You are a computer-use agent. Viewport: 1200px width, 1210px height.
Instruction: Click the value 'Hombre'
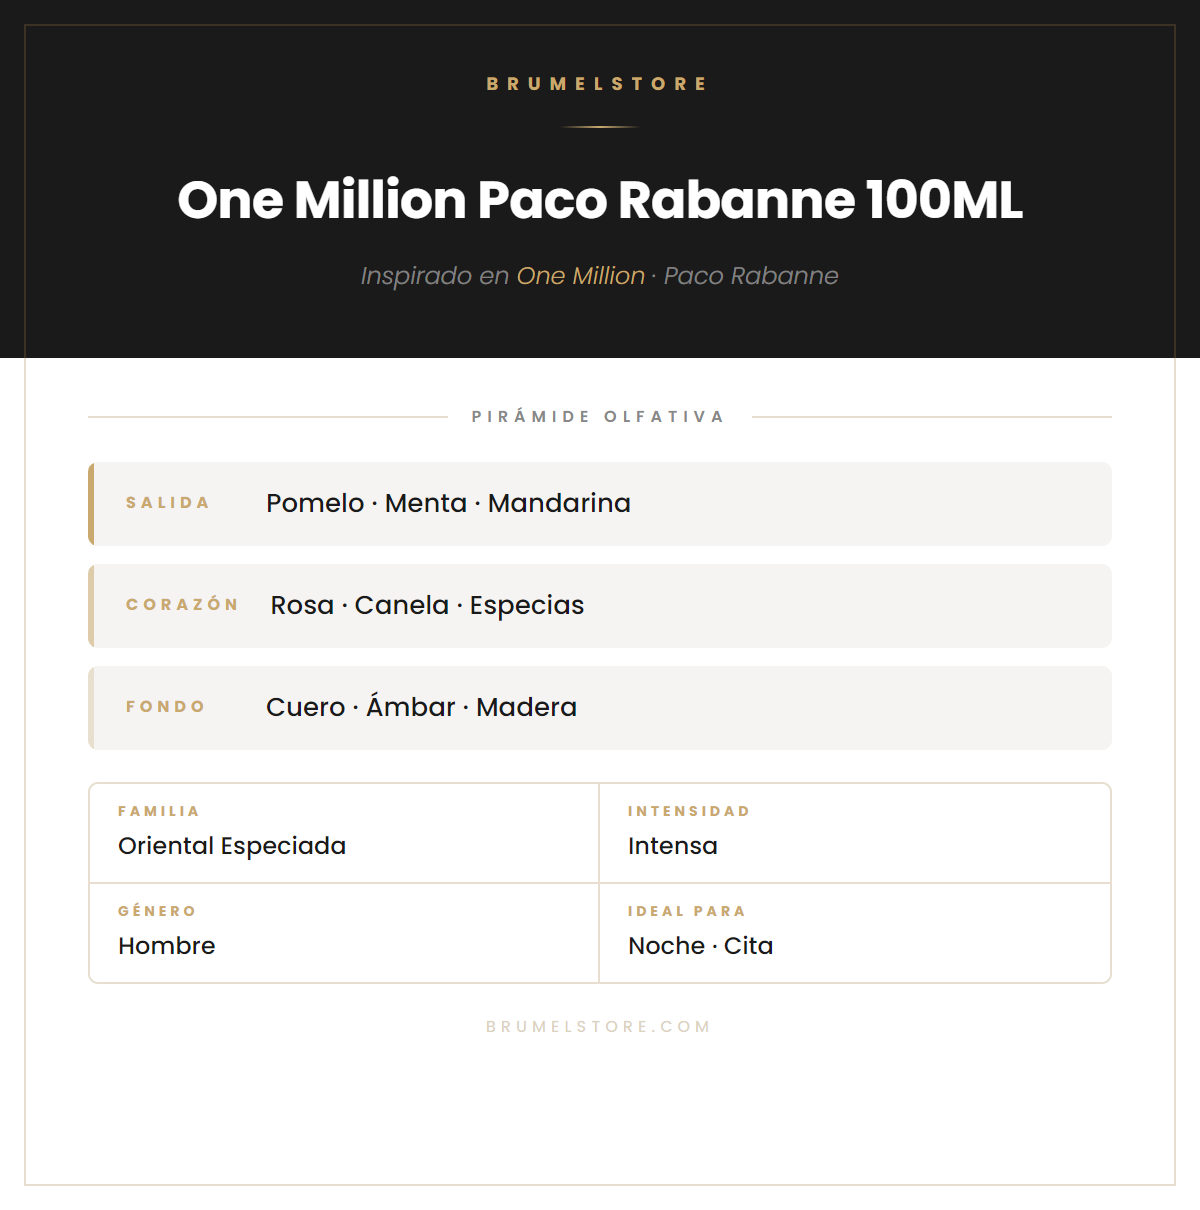pos(167,946)
